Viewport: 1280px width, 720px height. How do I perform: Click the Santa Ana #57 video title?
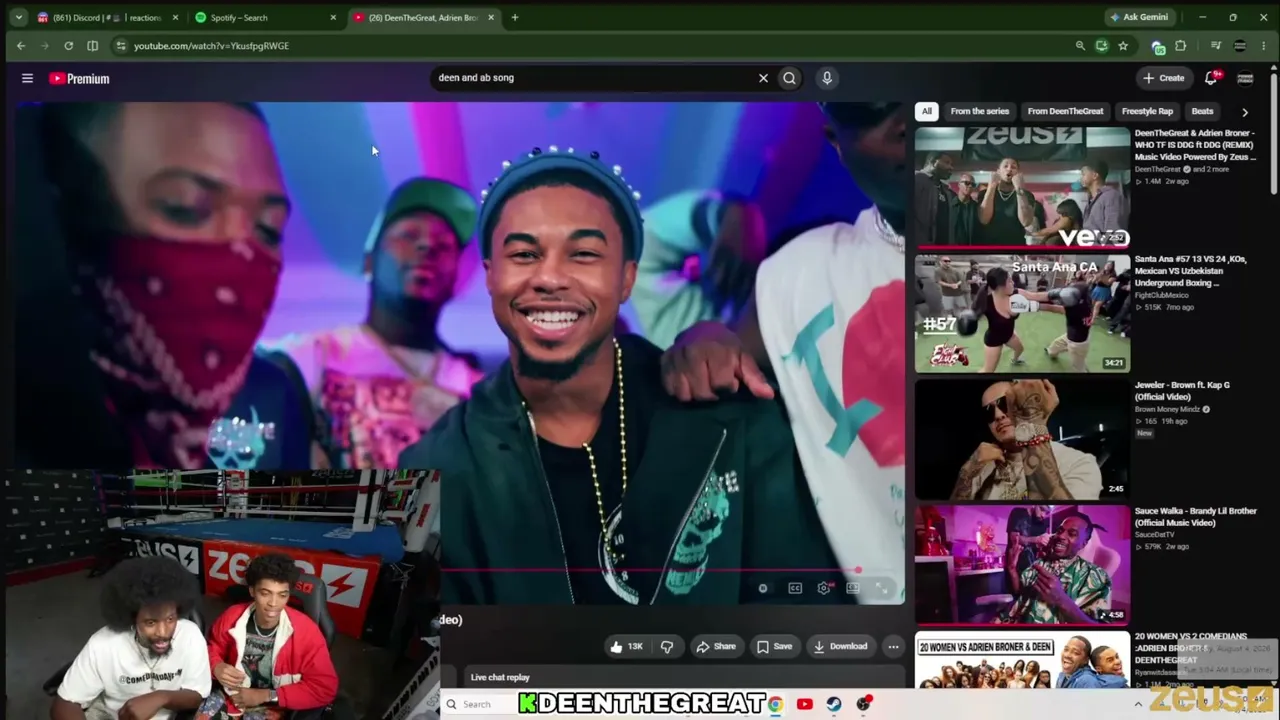tap(1191, 271)
